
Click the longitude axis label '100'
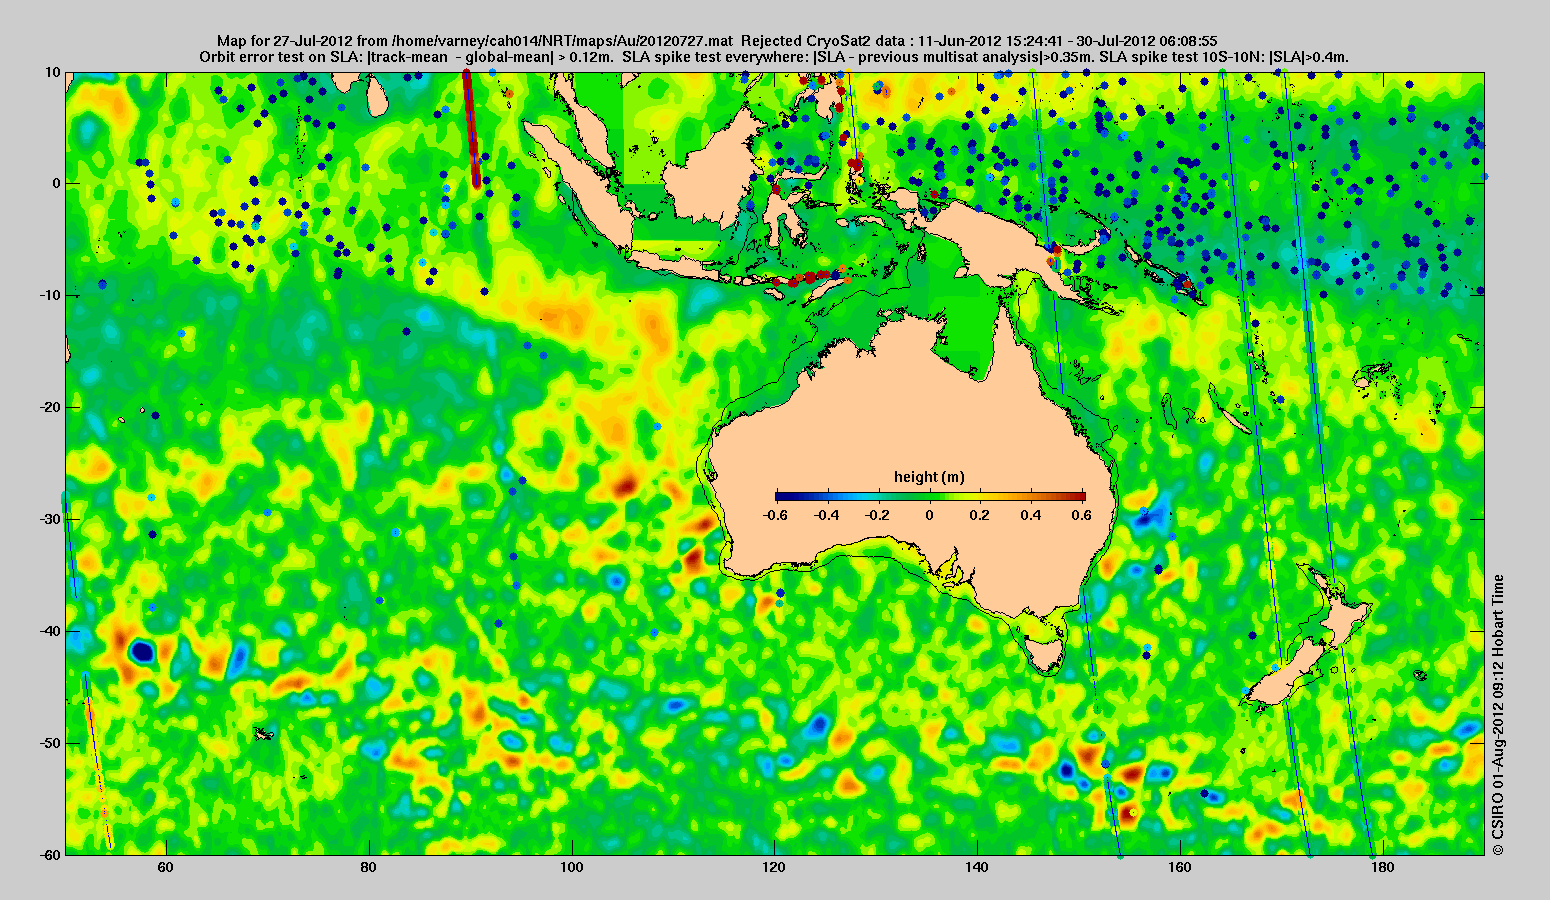[572, 867]
